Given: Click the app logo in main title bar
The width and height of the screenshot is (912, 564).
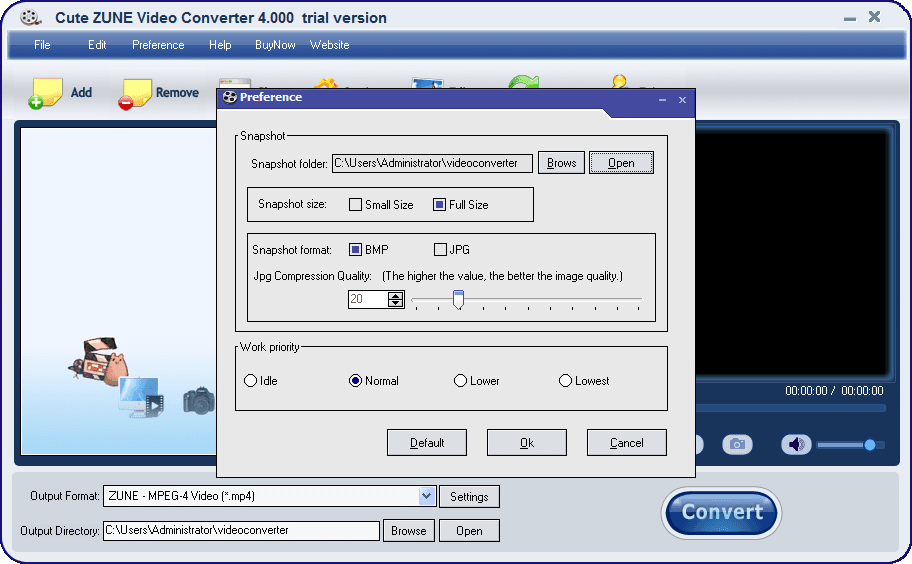Looking at the screenshot, I should coord(31,17).
